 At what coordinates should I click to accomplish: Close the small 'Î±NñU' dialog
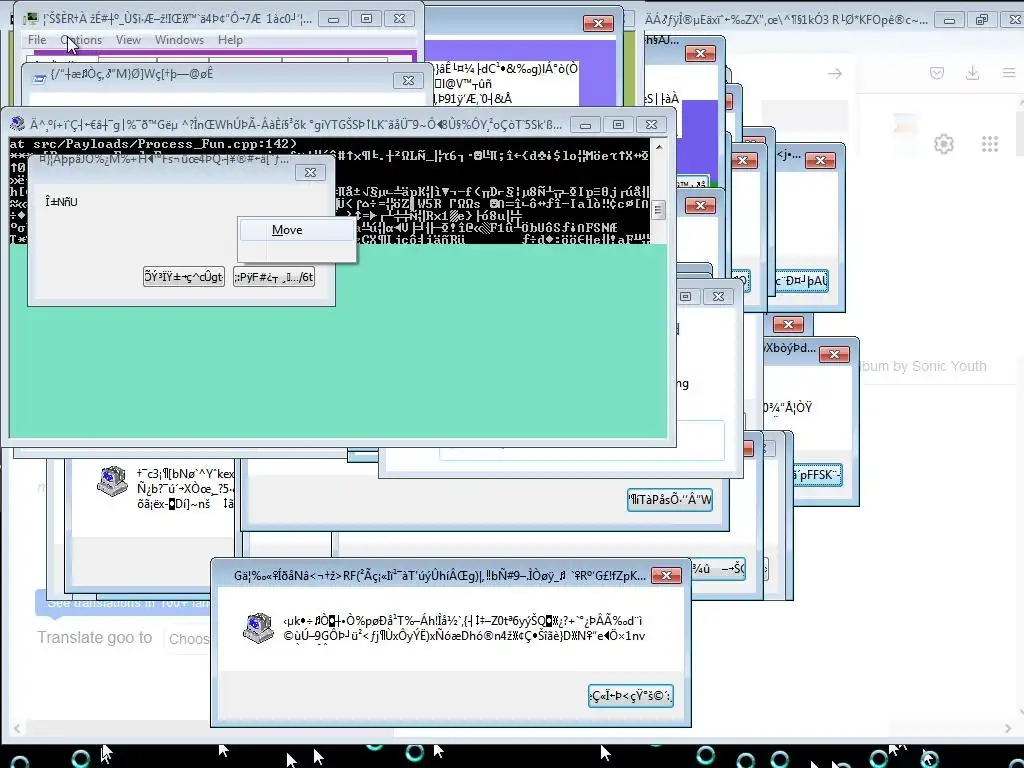(x=310, y=172)
